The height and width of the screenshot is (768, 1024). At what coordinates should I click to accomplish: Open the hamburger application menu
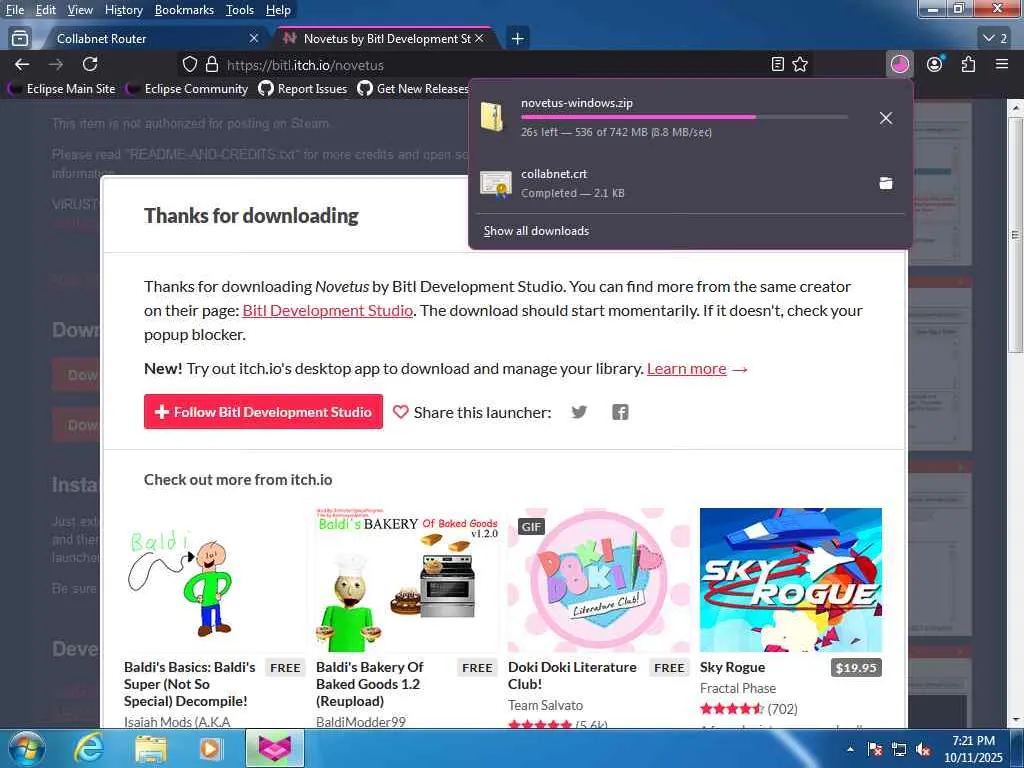pyautogui.click(x=1002, y=64)
